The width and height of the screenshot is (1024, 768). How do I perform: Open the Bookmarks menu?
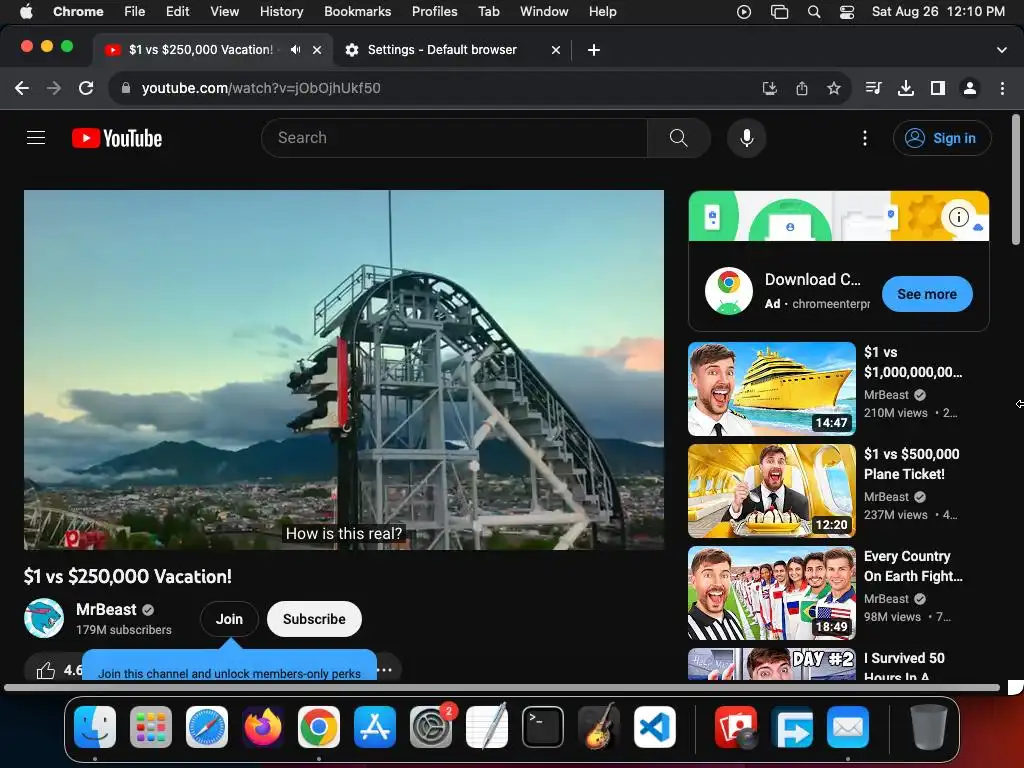tap(357, 12)
